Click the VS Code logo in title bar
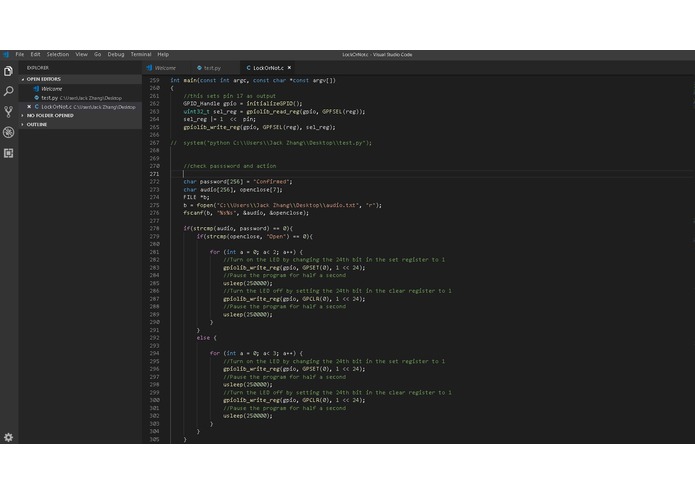Viewport: 695px width, 494px height. click(x=6, y=54)
